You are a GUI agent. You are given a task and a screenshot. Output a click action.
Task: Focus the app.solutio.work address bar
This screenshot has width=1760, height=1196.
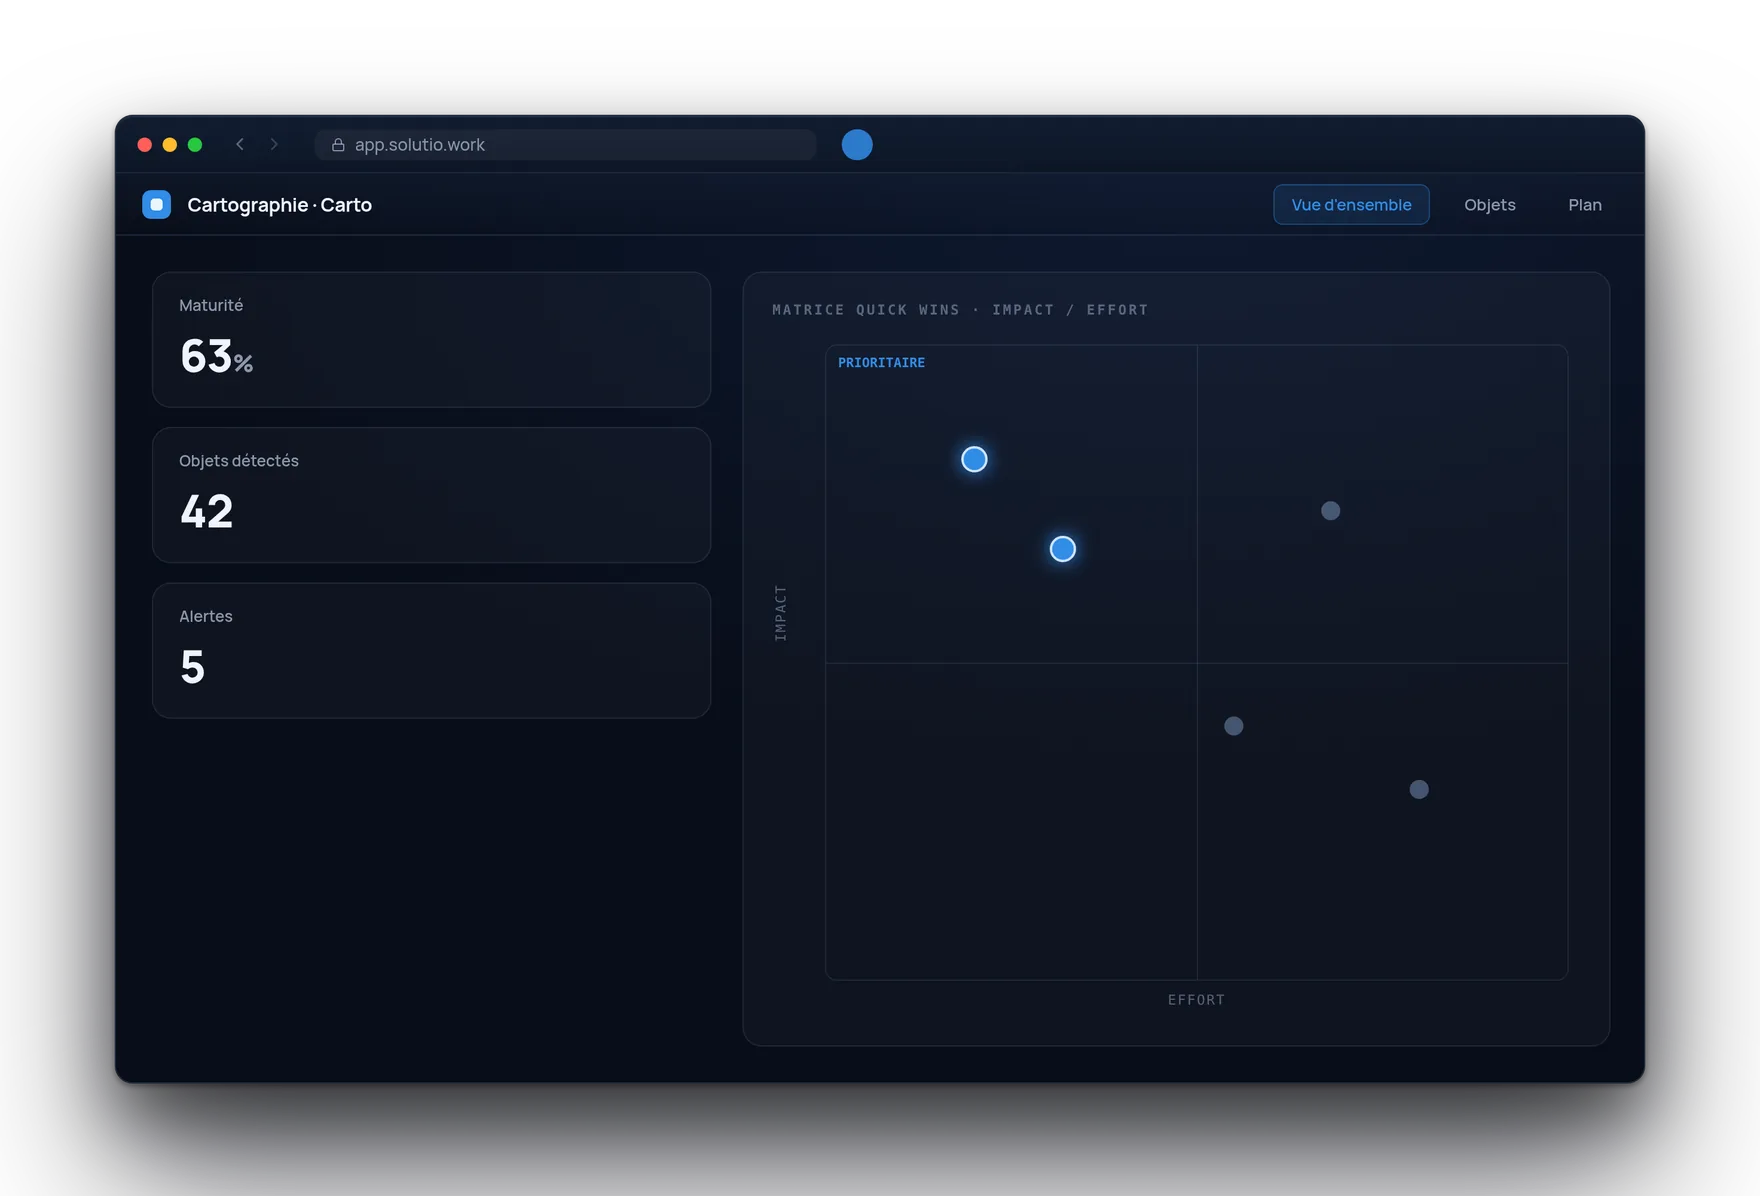point(566,145)
